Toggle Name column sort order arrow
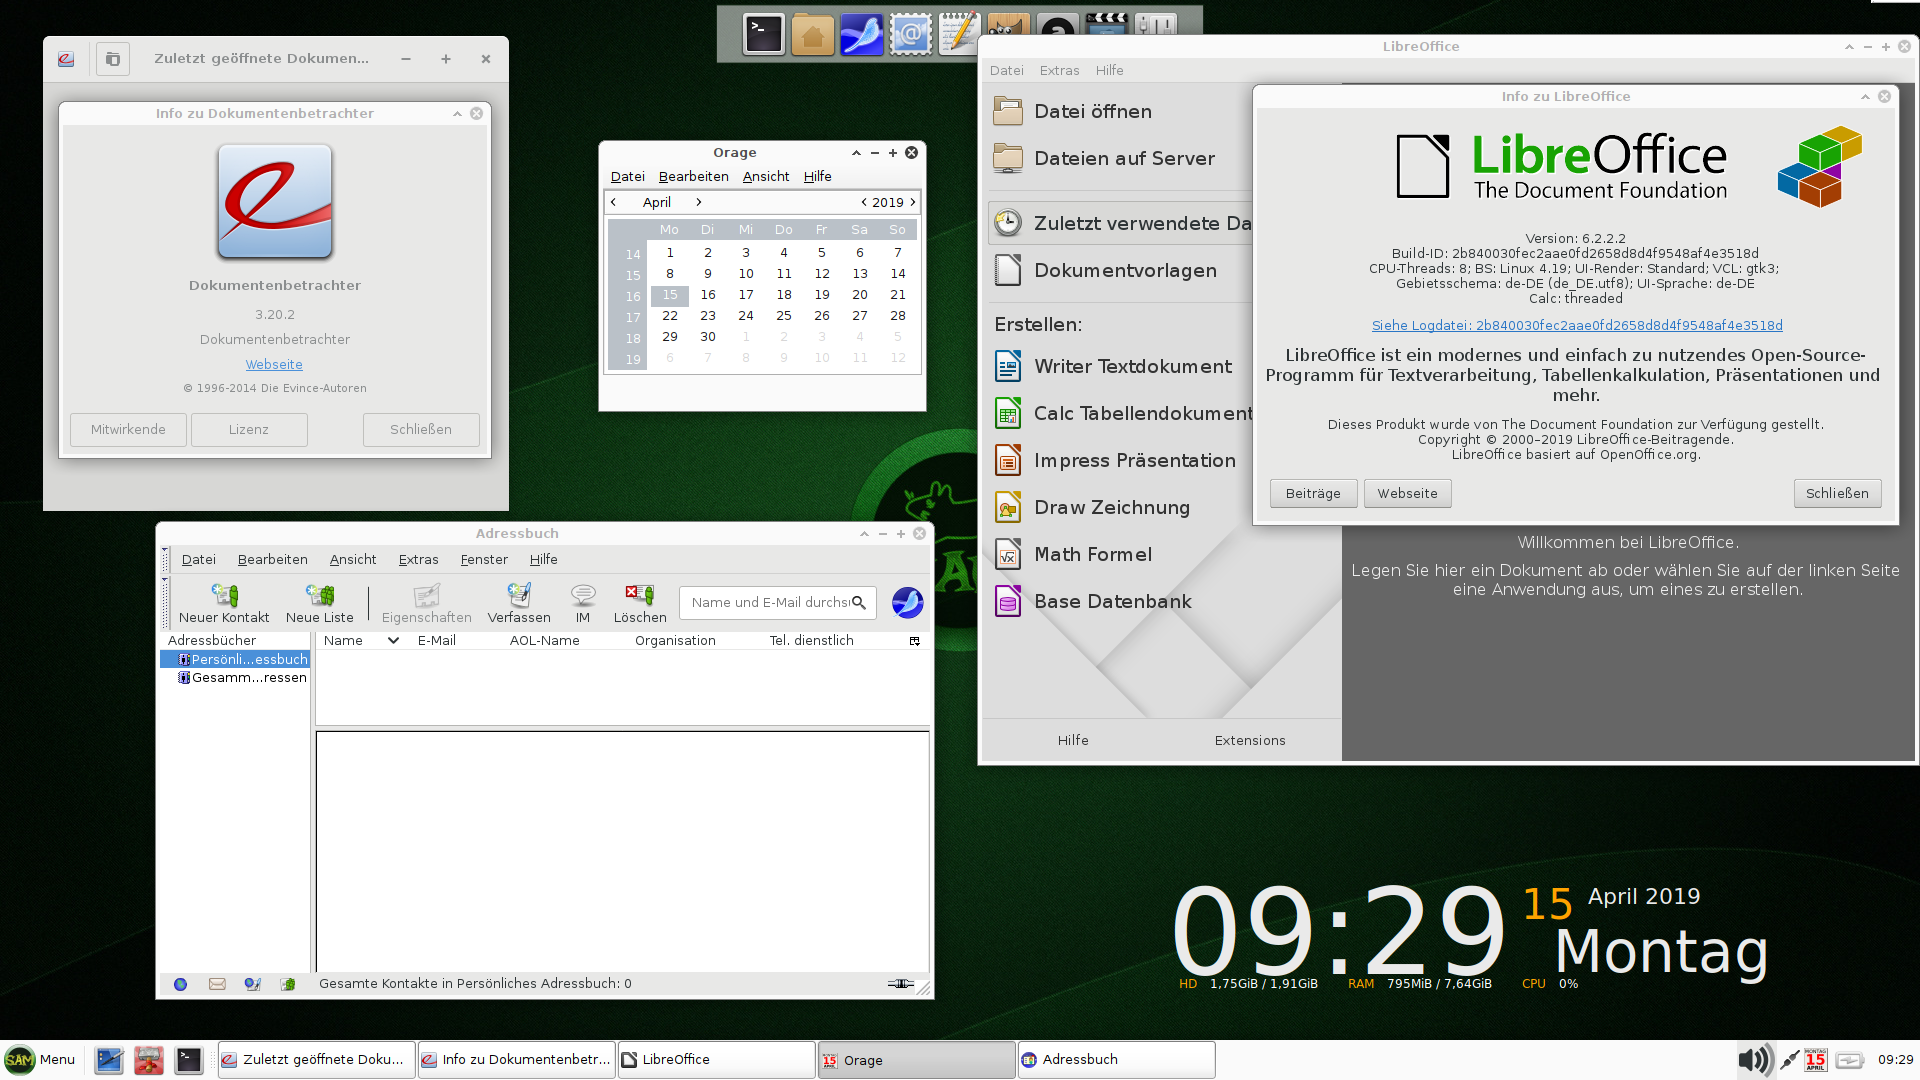Viewport: 1920px width, 1080px height. tap(393, 641)
